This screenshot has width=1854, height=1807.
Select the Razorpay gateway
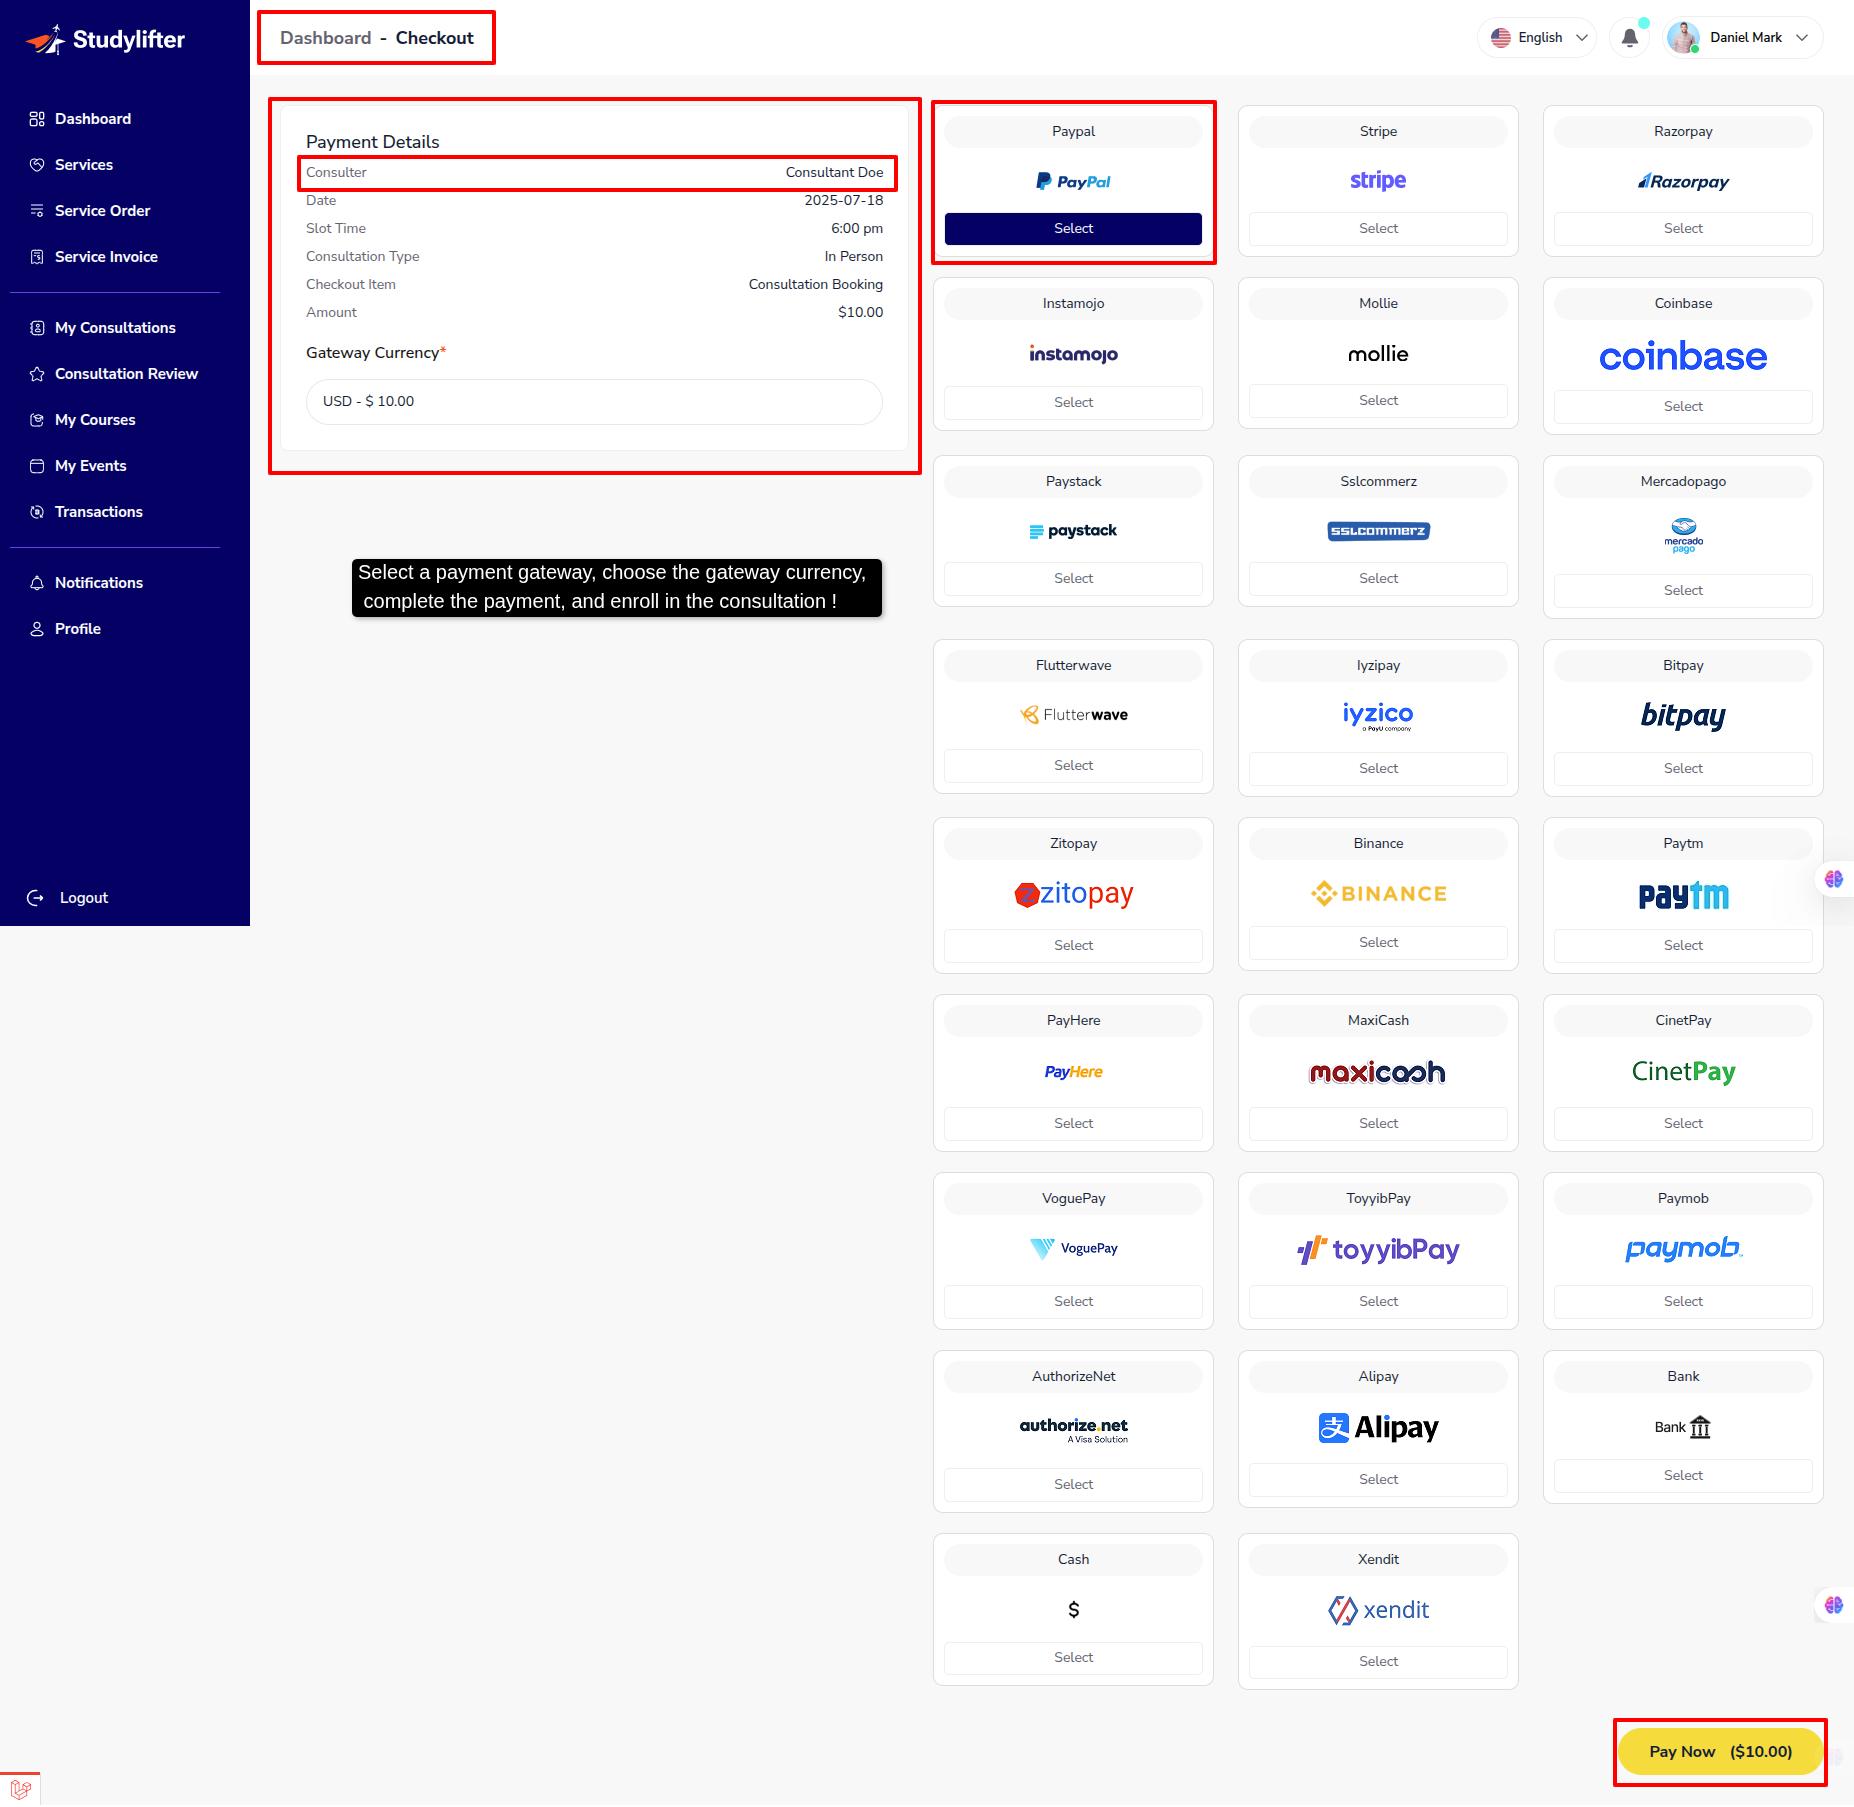[x=1683, y=229]
